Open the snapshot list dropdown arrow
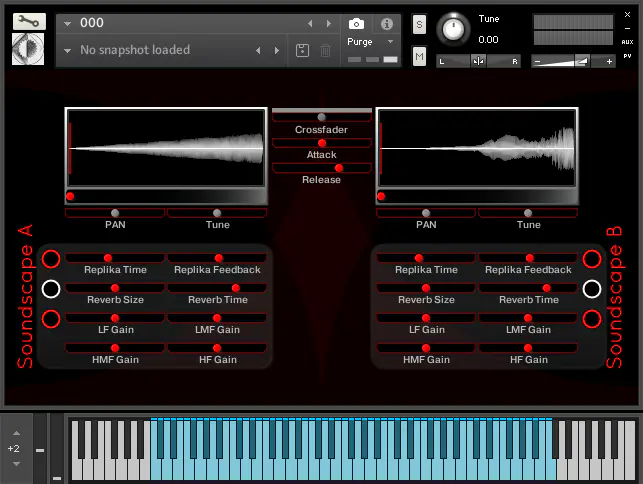 click(68, 51)
